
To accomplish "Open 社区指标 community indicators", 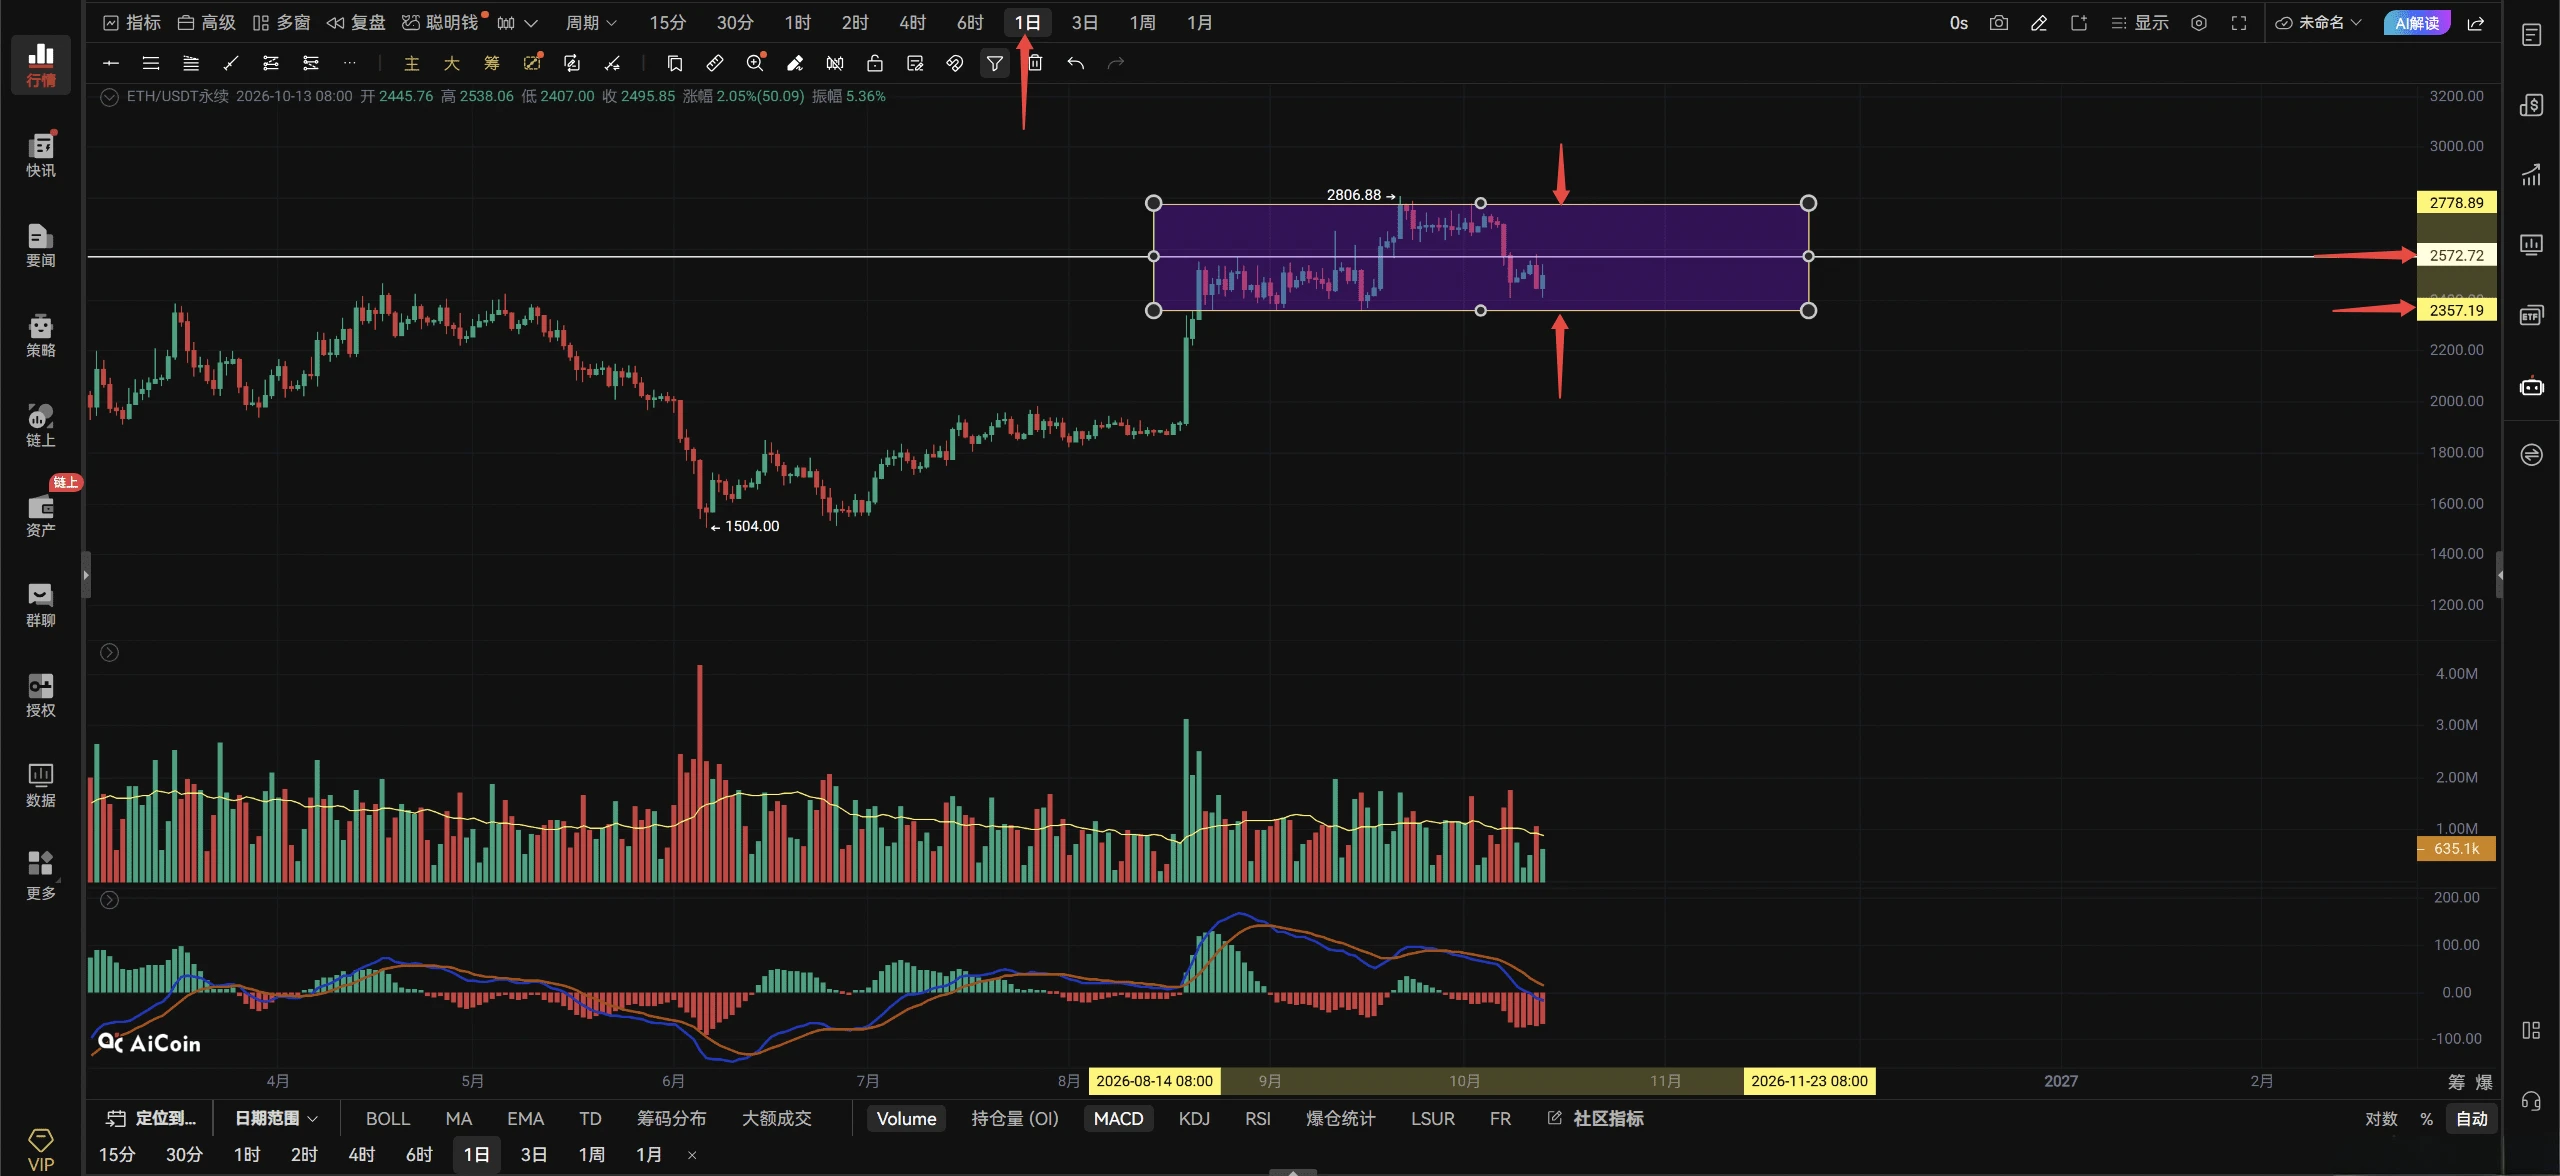I will click(1595, 1118).
